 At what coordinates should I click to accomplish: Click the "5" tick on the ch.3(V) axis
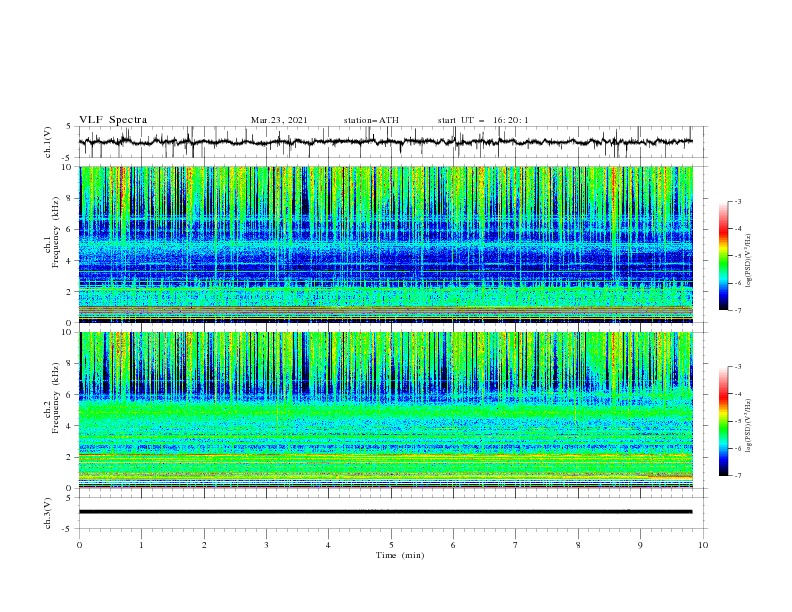click(x=69, y=498)
